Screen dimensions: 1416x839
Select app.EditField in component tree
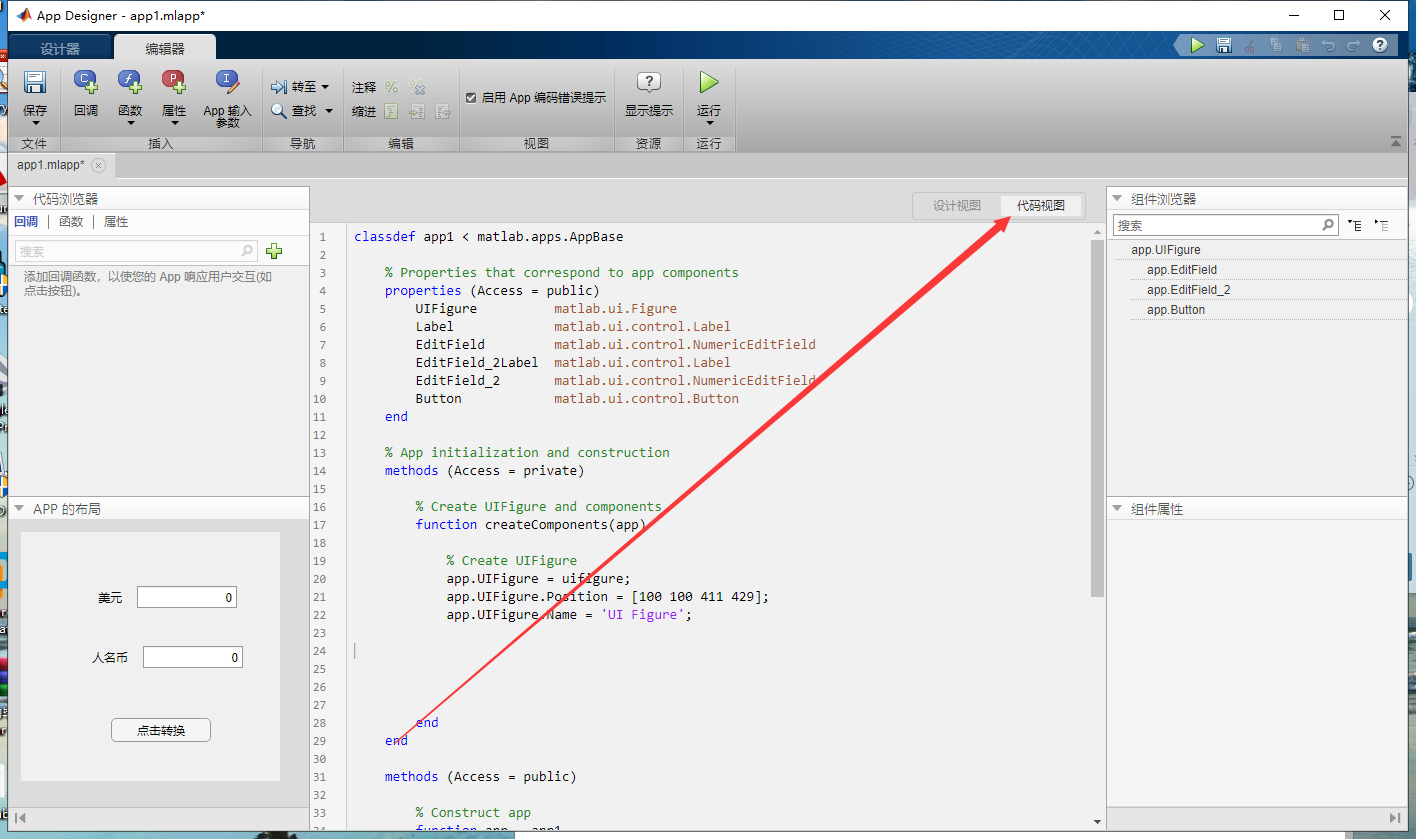click(1182, 270)
